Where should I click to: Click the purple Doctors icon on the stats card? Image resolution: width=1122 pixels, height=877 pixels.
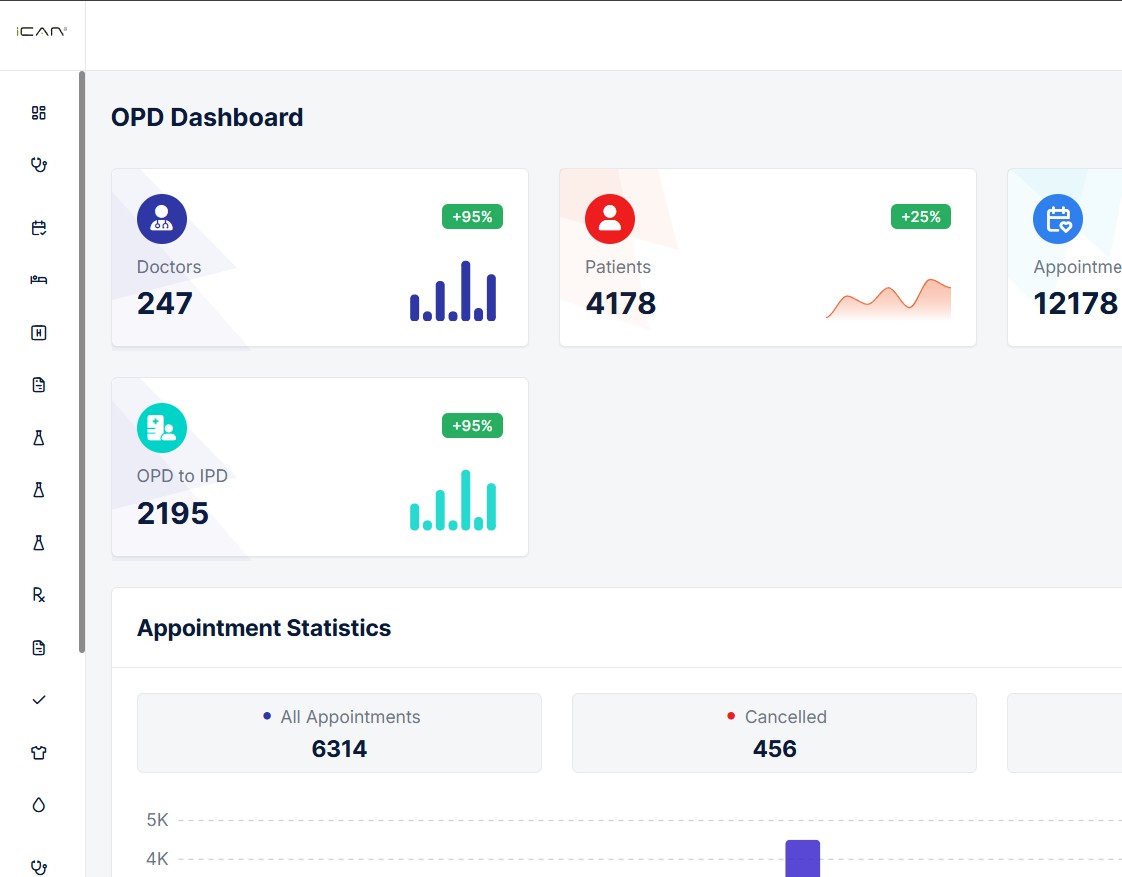coord(162,218)
